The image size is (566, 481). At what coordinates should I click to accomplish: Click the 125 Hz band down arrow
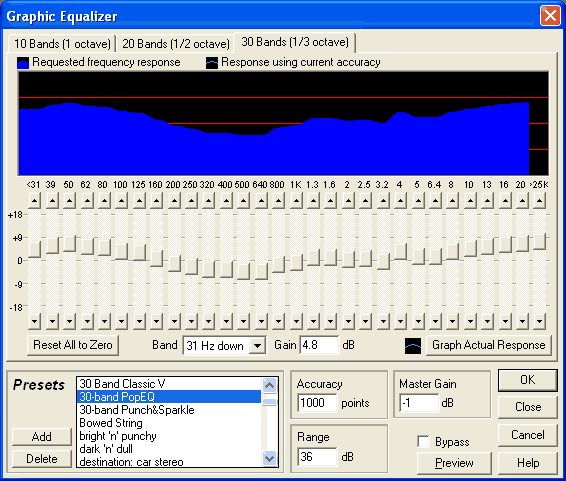coord(139,321)
